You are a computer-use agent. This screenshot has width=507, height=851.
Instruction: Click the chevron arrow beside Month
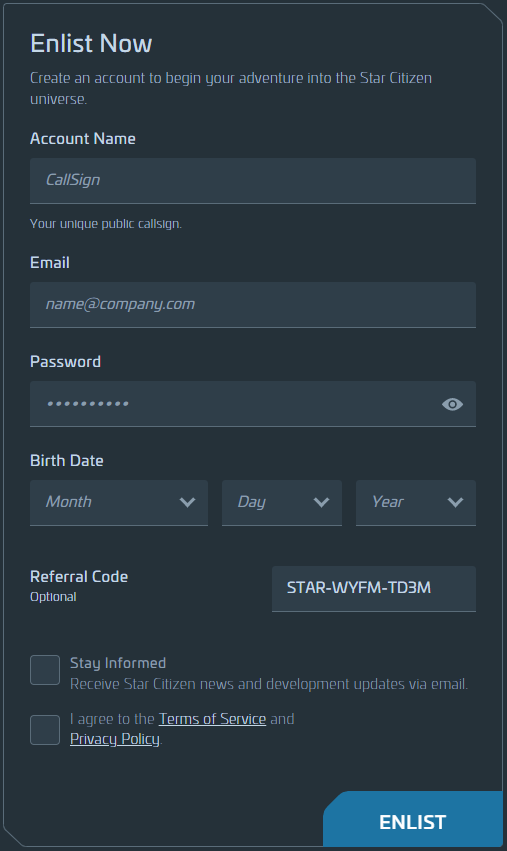point(187,502)
